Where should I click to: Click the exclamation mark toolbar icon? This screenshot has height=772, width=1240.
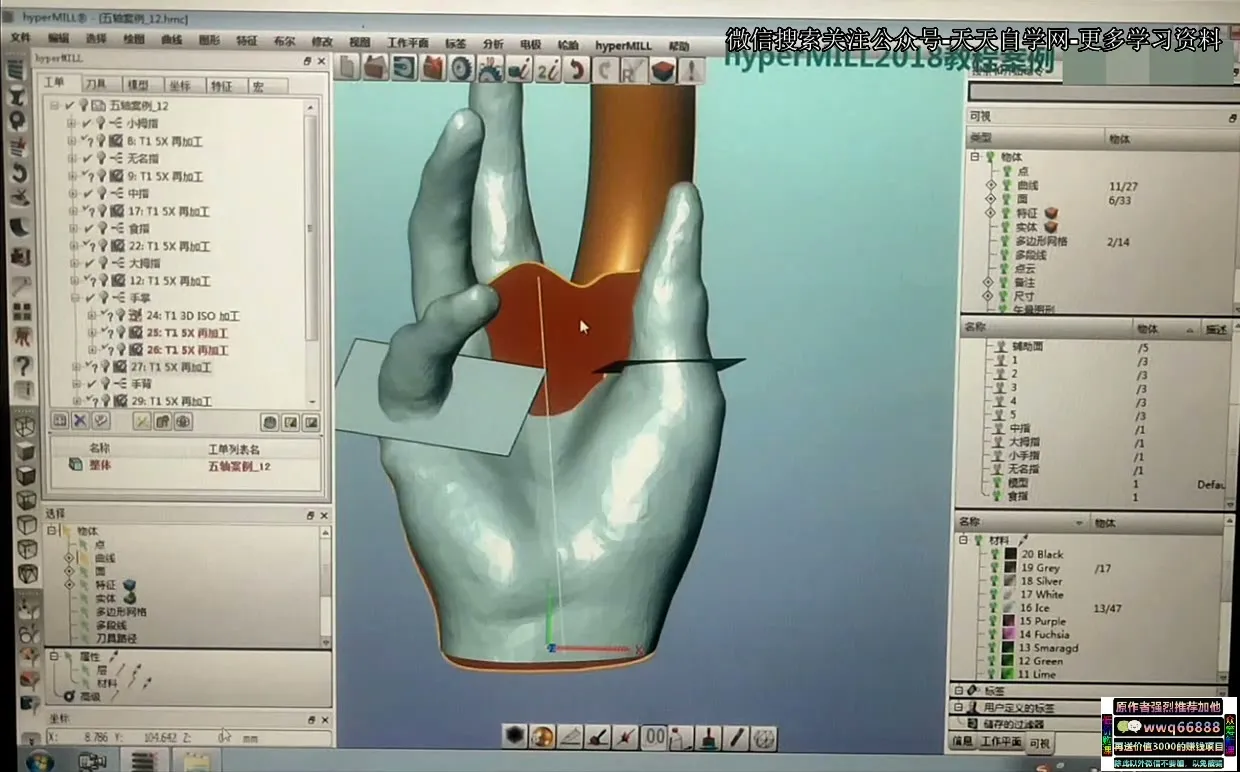coord(691,69)
